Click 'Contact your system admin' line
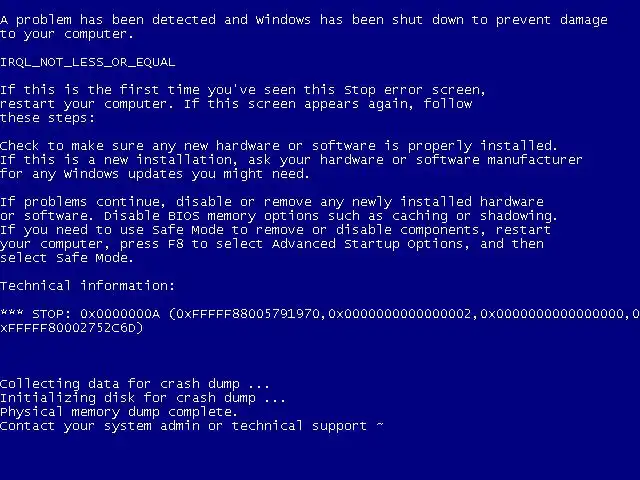This screenshot has height=480, width=640. [191, 426]
